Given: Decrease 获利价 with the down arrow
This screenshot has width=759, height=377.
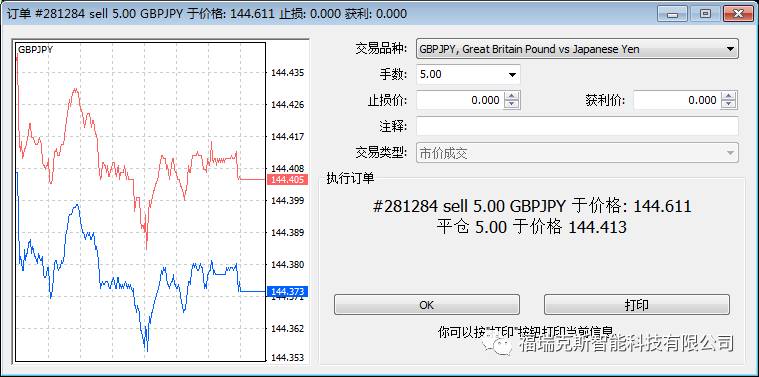Looking at the screenshot, I should click(x=729, y=105).
